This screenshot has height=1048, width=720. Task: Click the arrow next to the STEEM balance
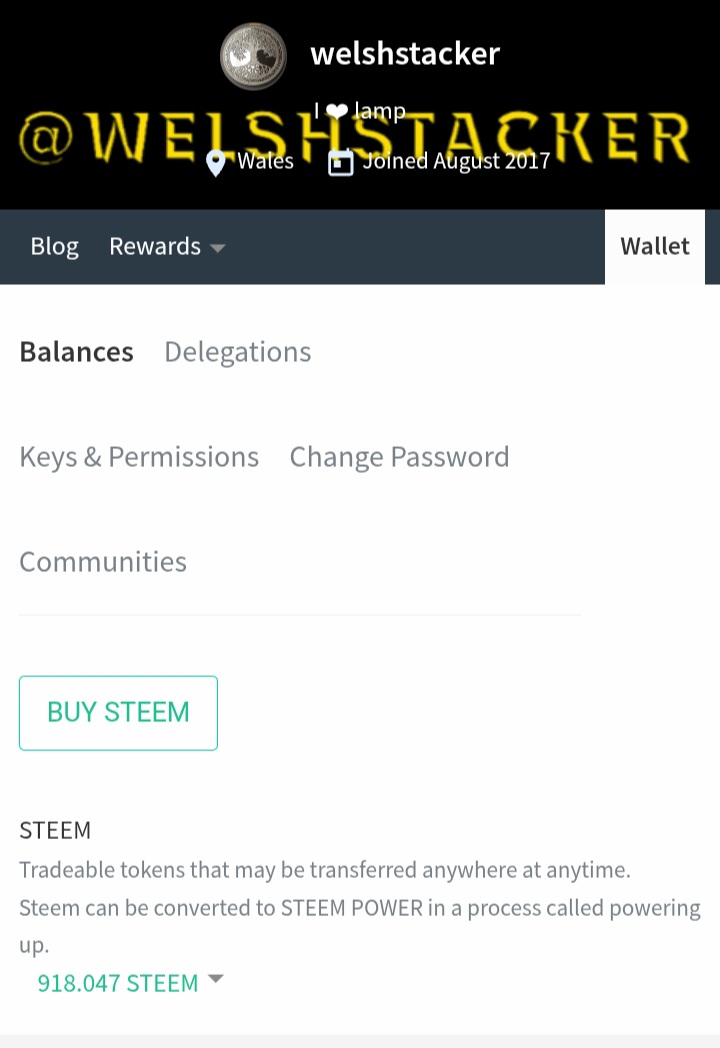215,980
